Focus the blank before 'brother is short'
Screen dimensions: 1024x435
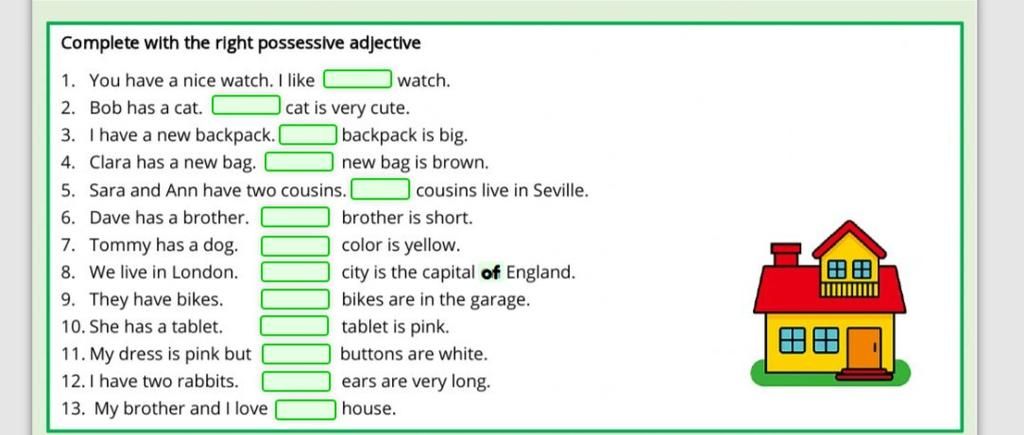tap(295, 217)
